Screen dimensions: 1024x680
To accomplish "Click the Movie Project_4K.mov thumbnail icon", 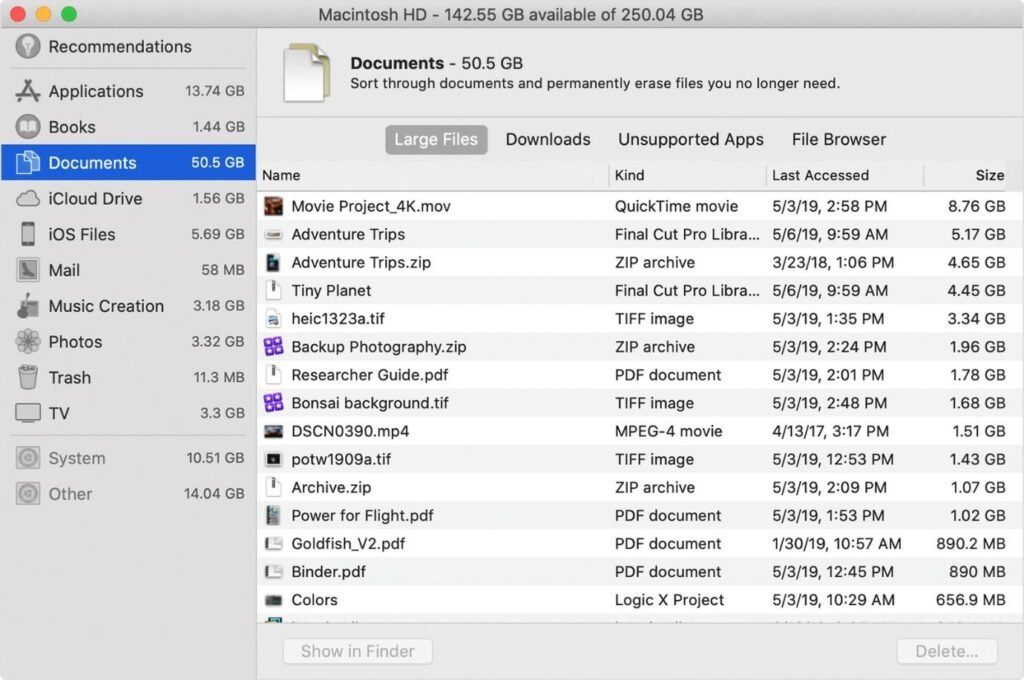I will (273, 206).
